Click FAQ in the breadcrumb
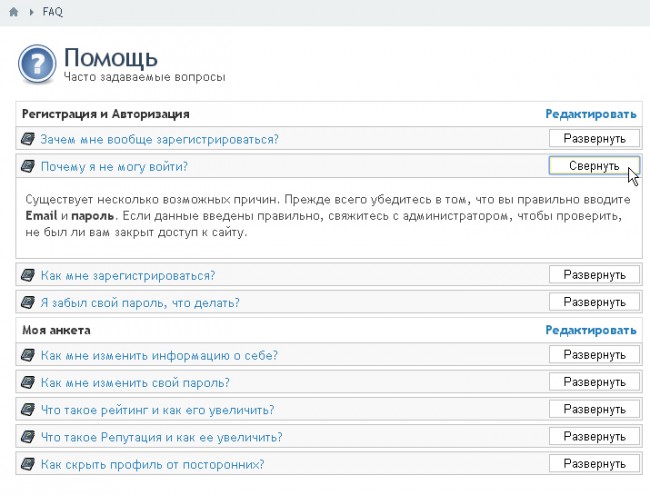Viewport: 650px width, 495px height. [x=53, y=11]
